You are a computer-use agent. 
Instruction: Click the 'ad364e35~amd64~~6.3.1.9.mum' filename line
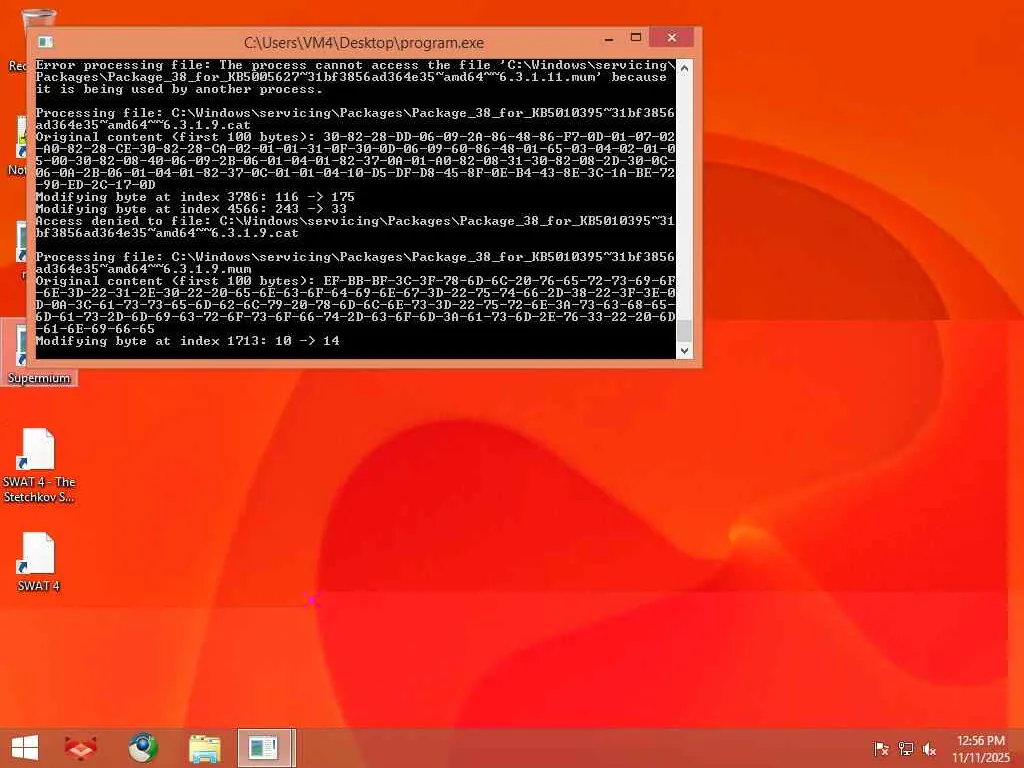coord(143,269)
